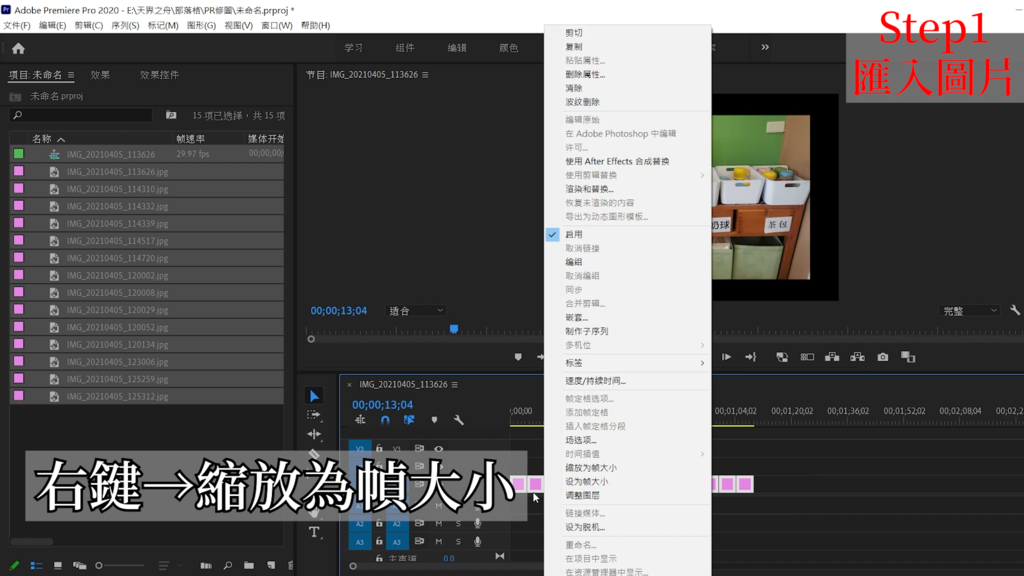Select the Selection arrow tool
Image resolution: width=1024 pixels, height=576 pixels.
point(314,396)
